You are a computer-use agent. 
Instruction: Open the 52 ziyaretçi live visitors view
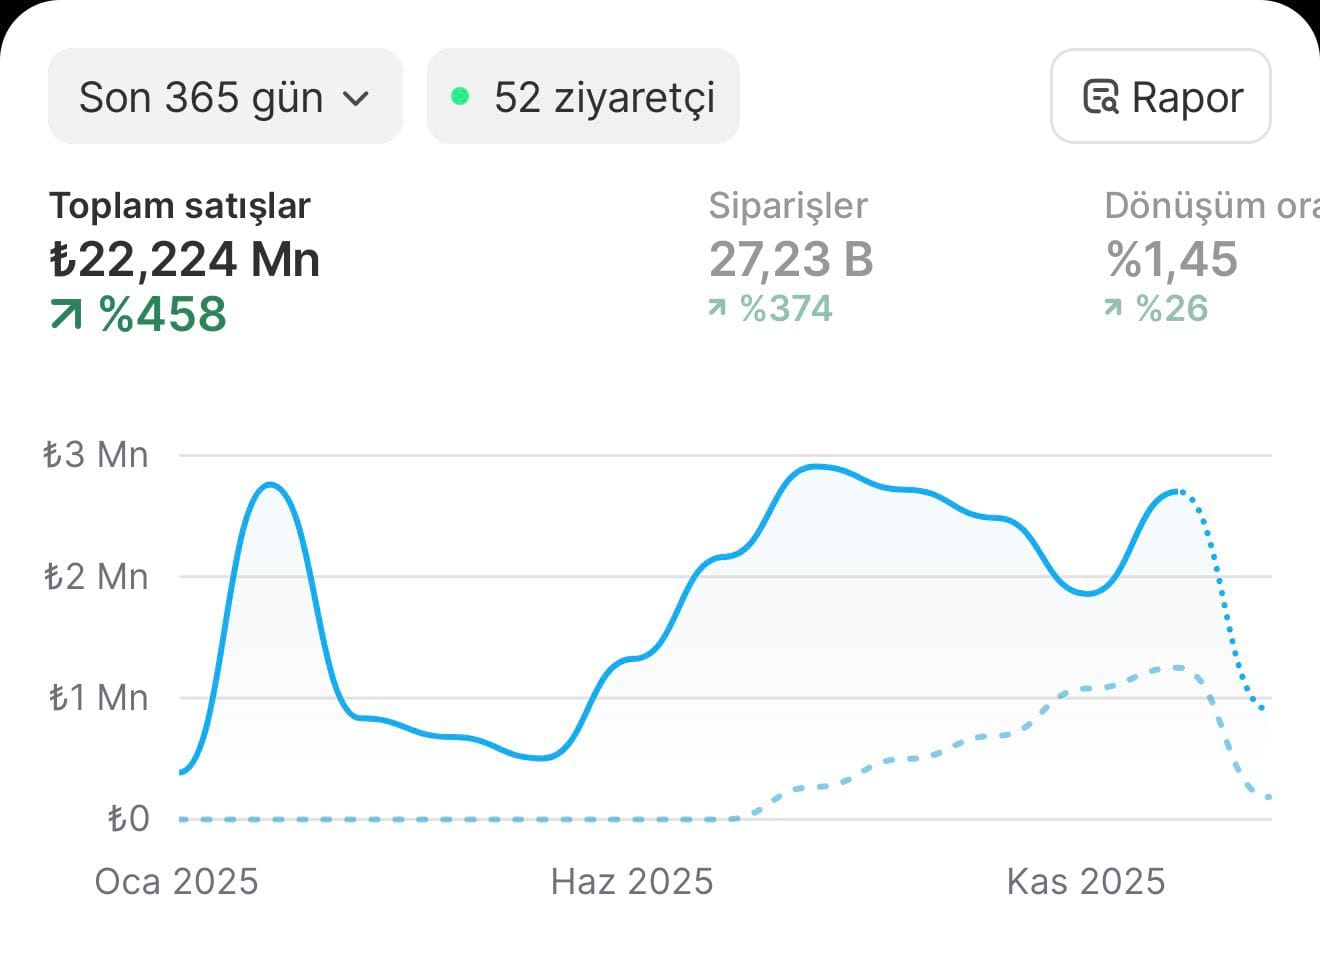[583, 97]
